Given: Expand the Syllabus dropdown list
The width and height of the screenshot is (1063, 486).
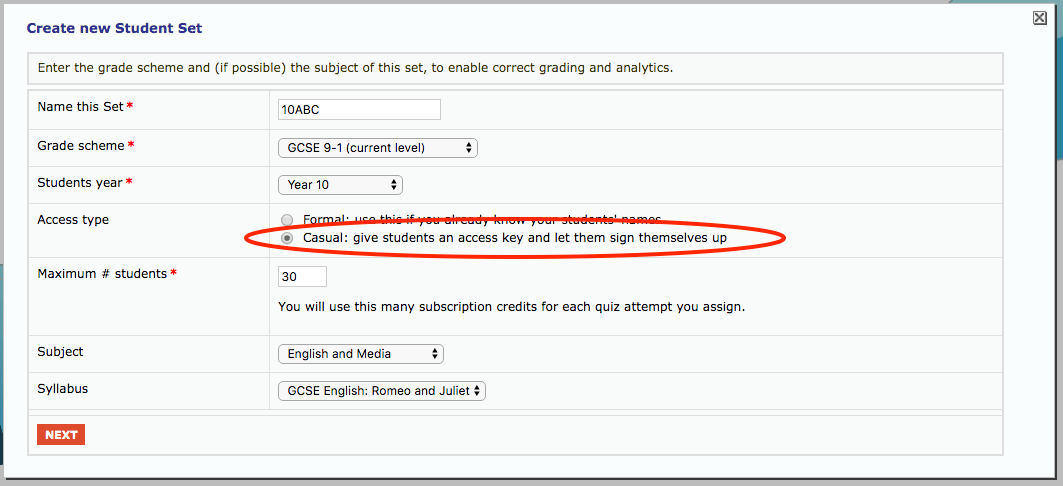Looking at the screenshot, I should pos(381,391).
